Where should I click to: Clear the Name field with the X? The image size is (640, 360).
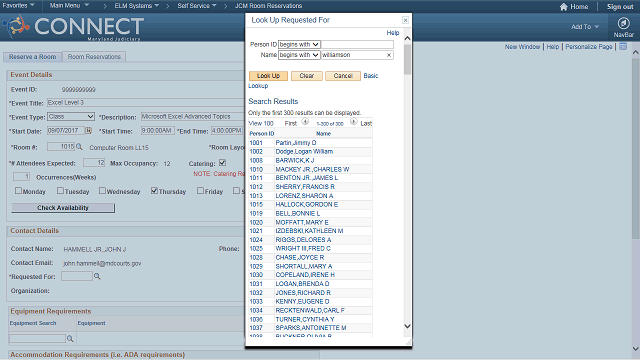click(x=389, y=55)
